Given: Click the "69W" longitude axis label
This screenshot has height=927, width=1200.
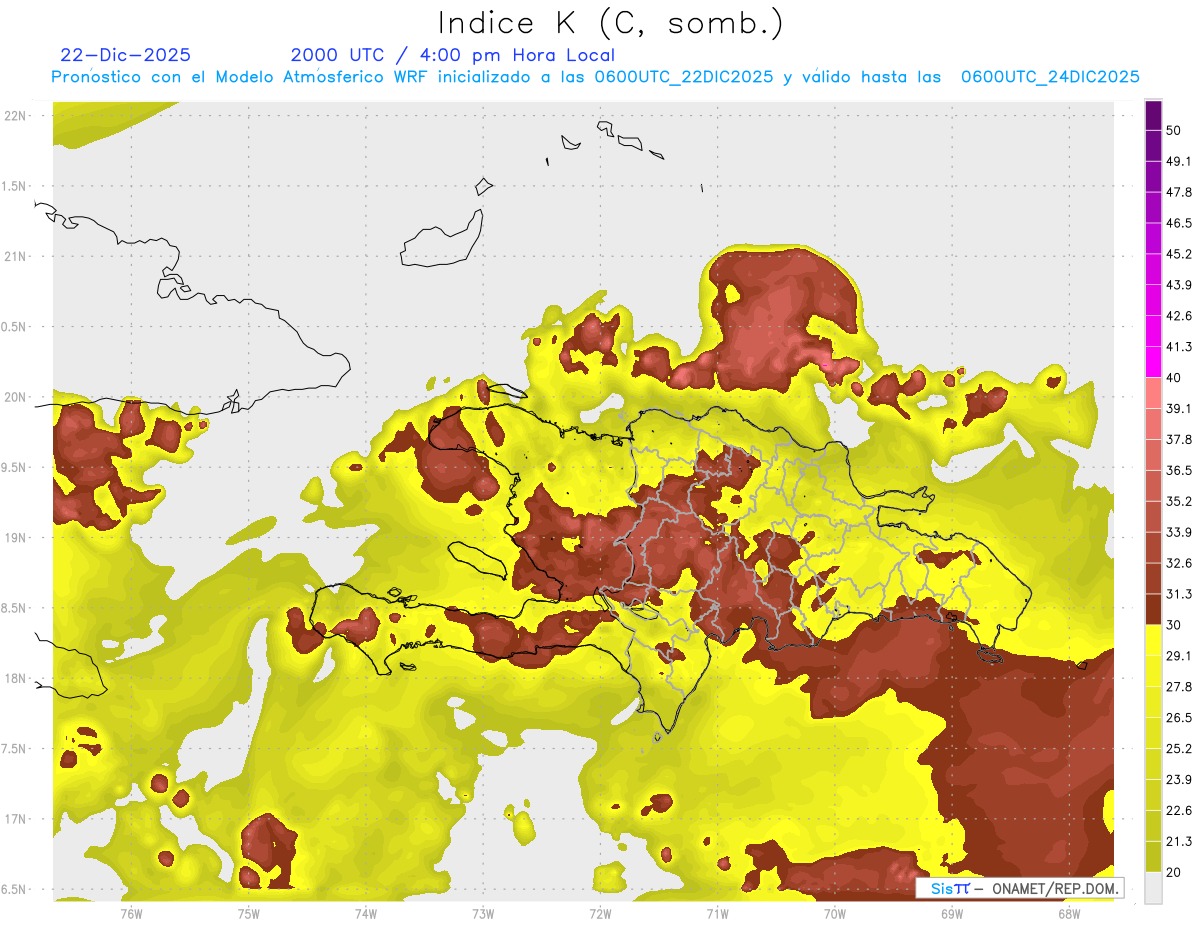Looking at the screenshot, I should click(952, 913).
